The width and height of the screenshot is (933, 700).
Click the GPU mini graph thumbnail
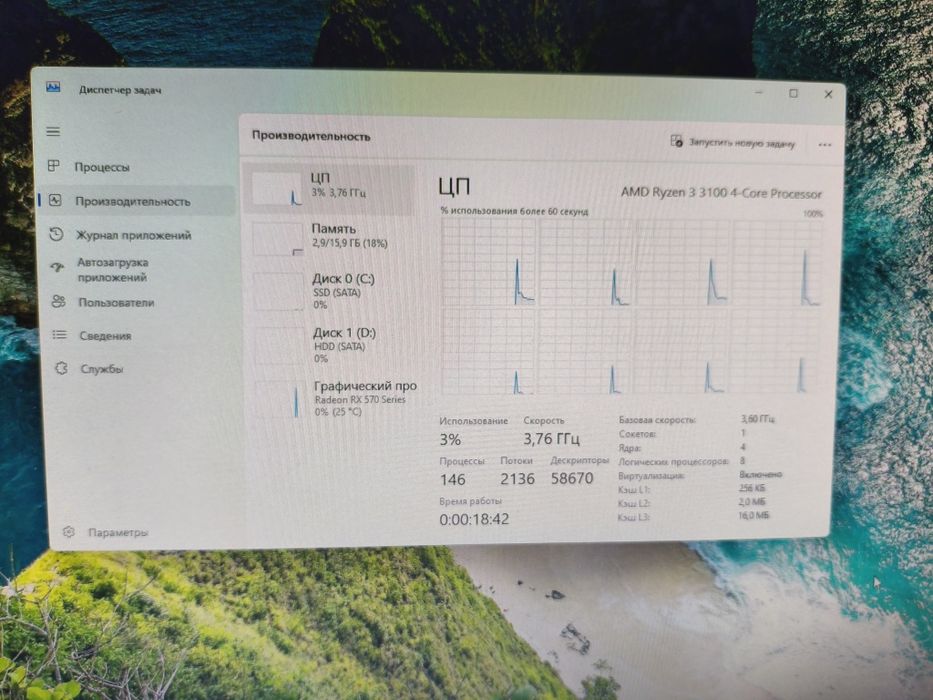[x=281, y=399]
